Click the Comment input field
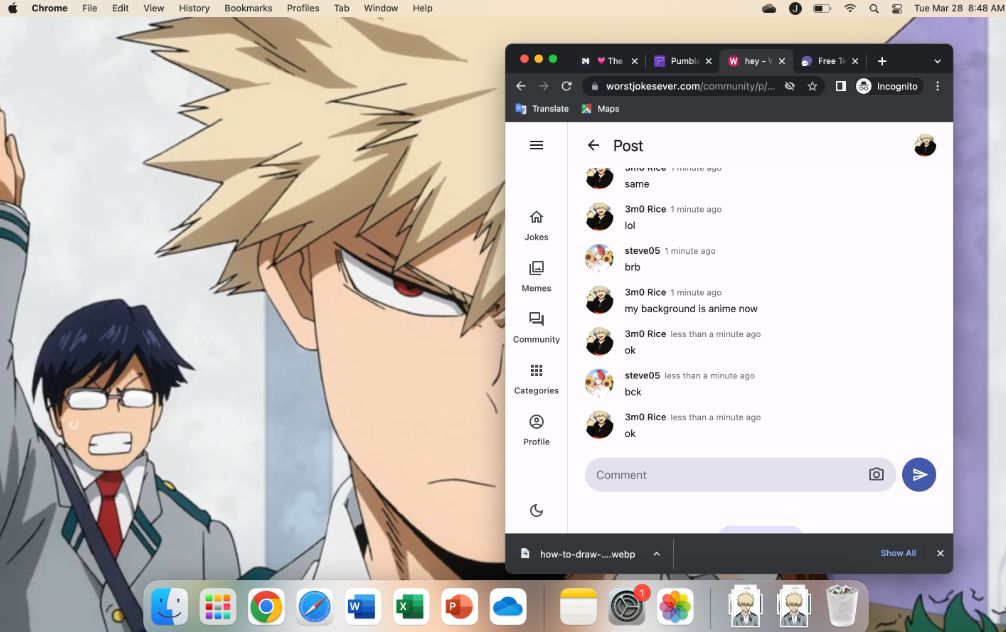1006x632 pixels. pos(725,474)
